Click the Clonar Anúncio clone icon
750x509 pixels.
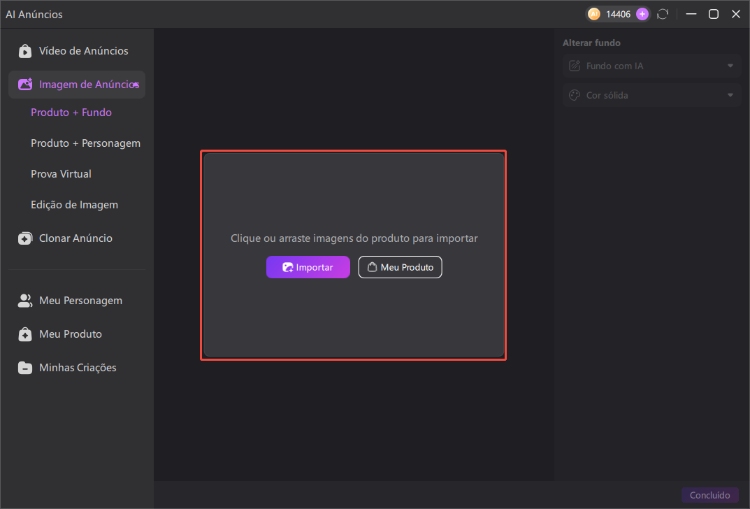[x=25, y=238]
